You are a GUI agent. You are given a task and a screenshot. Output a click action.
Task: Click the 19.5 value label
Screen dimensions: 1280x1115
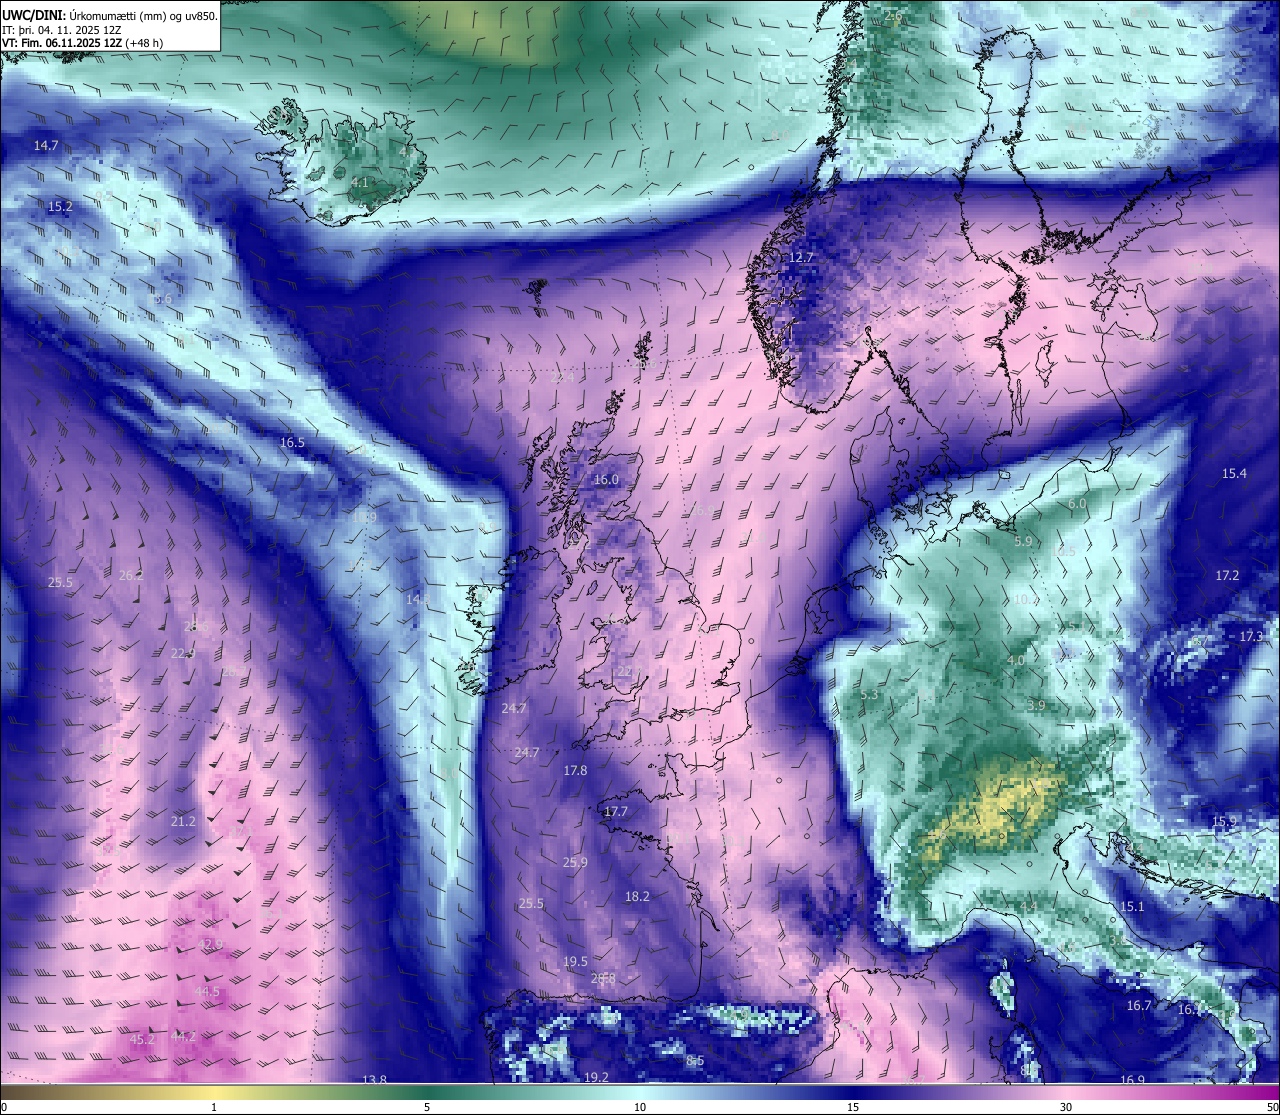click(575, 962)
